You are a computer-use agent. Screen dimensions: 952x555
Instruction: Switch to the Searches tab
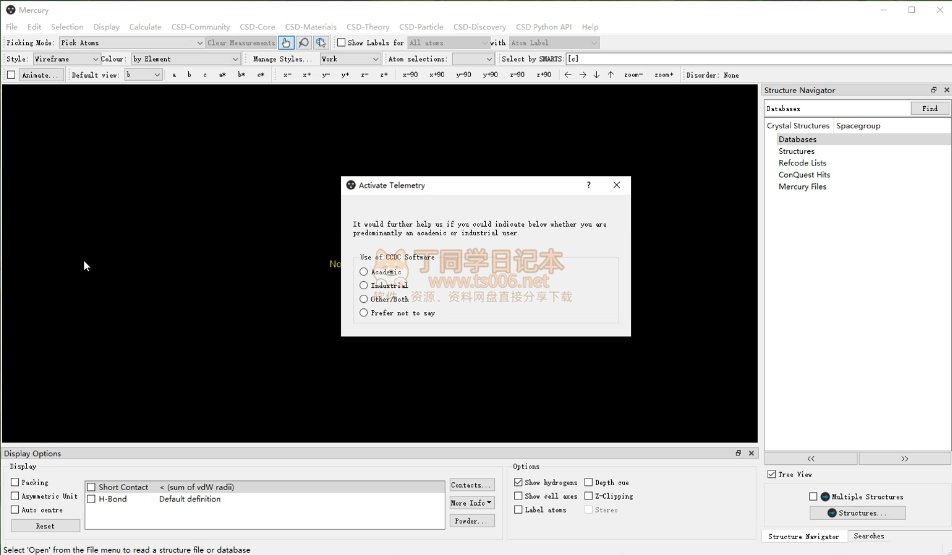(x=868, y=537)
